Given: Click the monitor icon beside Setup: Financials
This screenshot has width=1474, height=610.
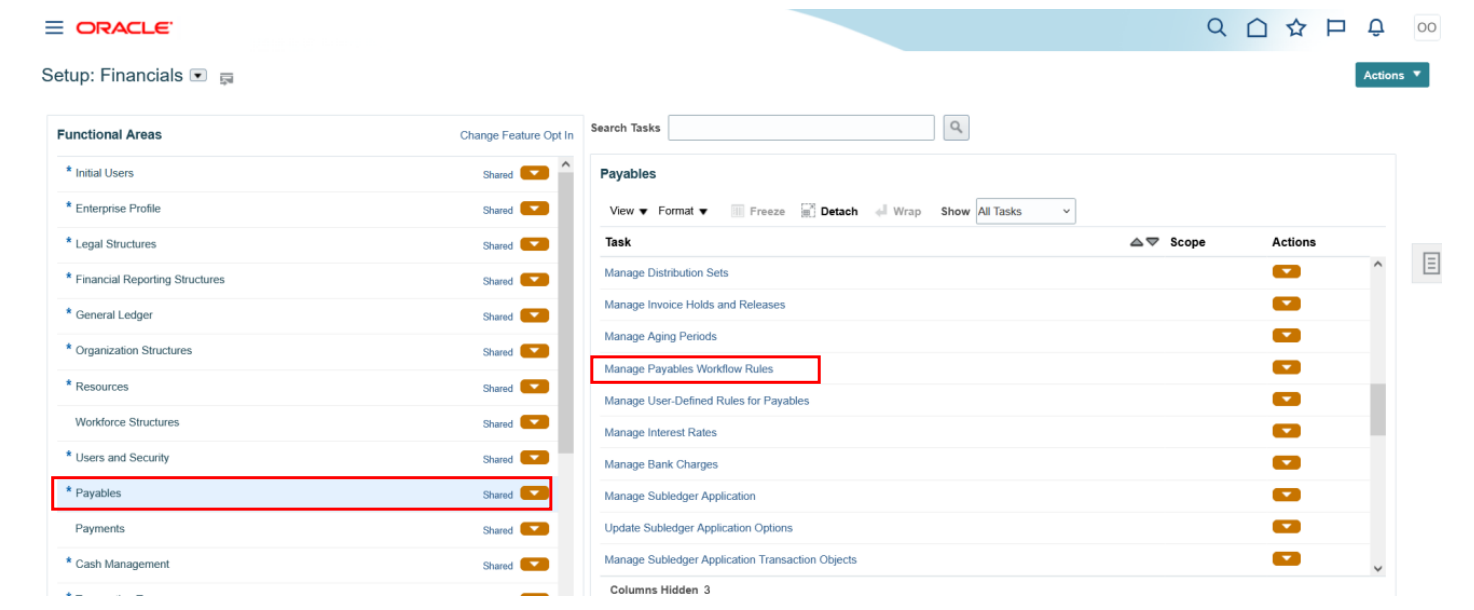Looking at the screenshot, I should (x=226, y=77).
